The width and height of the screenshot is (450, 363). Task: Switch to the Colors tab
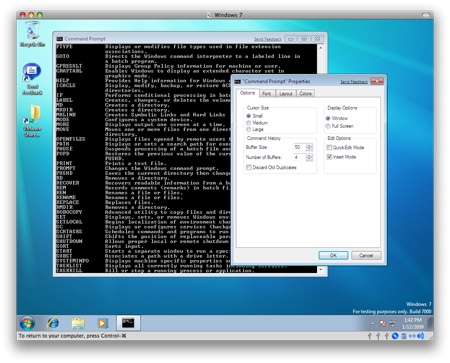pos(305,94)
